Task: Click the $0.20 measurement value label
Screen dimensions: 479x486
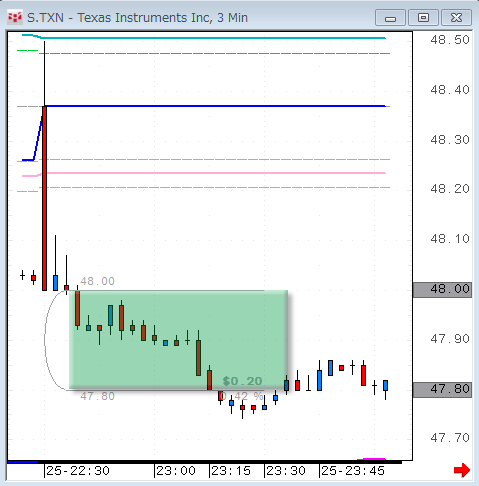Action: (x=242, y=381)
